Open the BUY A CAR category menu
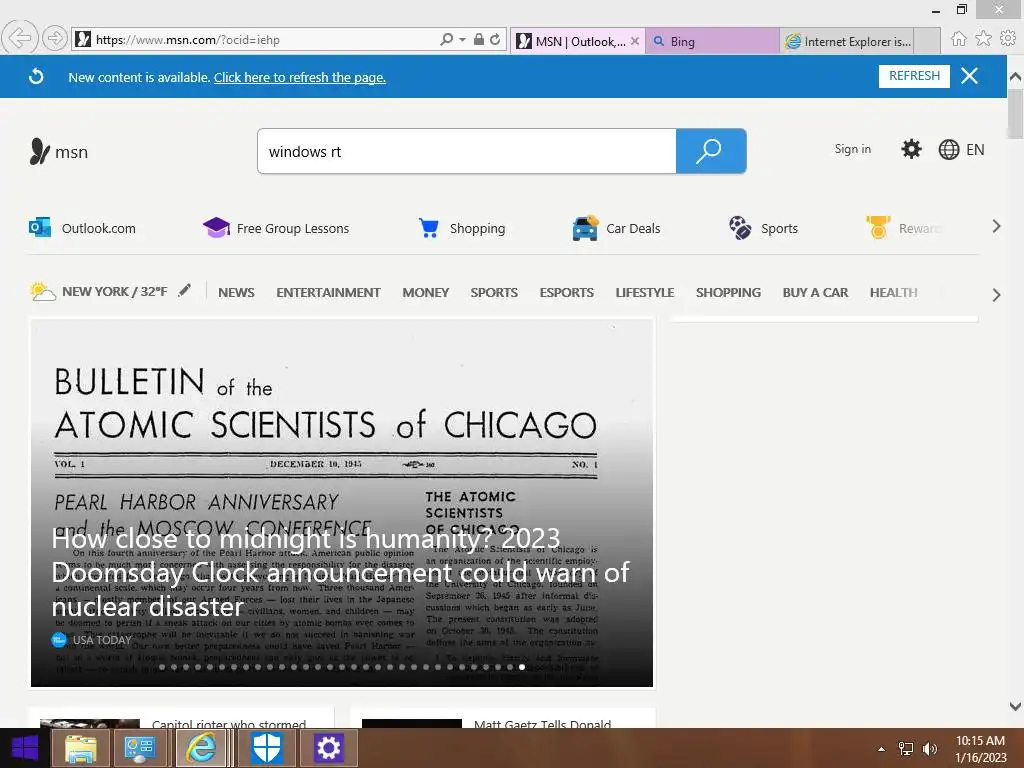 [x=815, y=293]
